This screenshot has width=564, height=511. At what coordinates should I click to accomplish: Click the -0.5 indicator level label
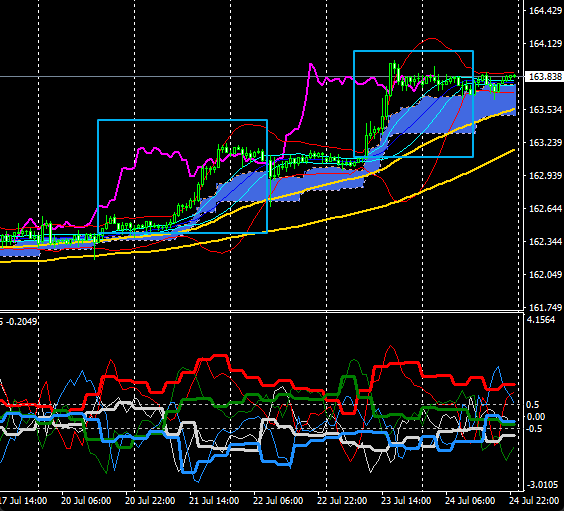[x=533, y=429]
